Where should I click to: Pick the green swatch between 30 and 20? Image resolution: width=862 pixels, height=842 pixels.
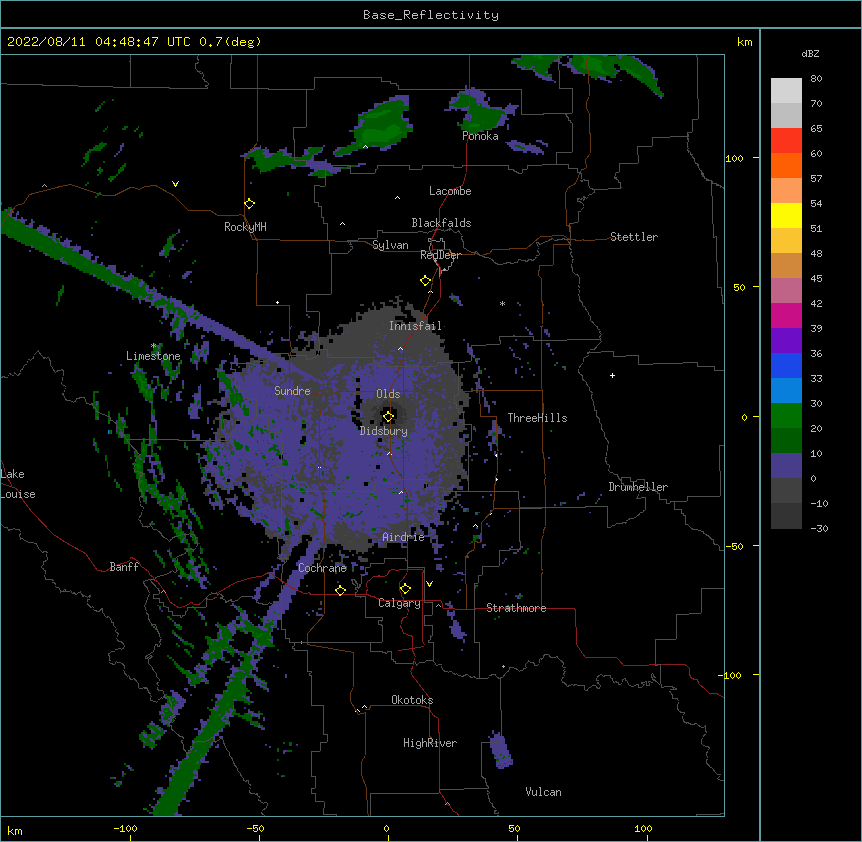[x=786, y=416]
